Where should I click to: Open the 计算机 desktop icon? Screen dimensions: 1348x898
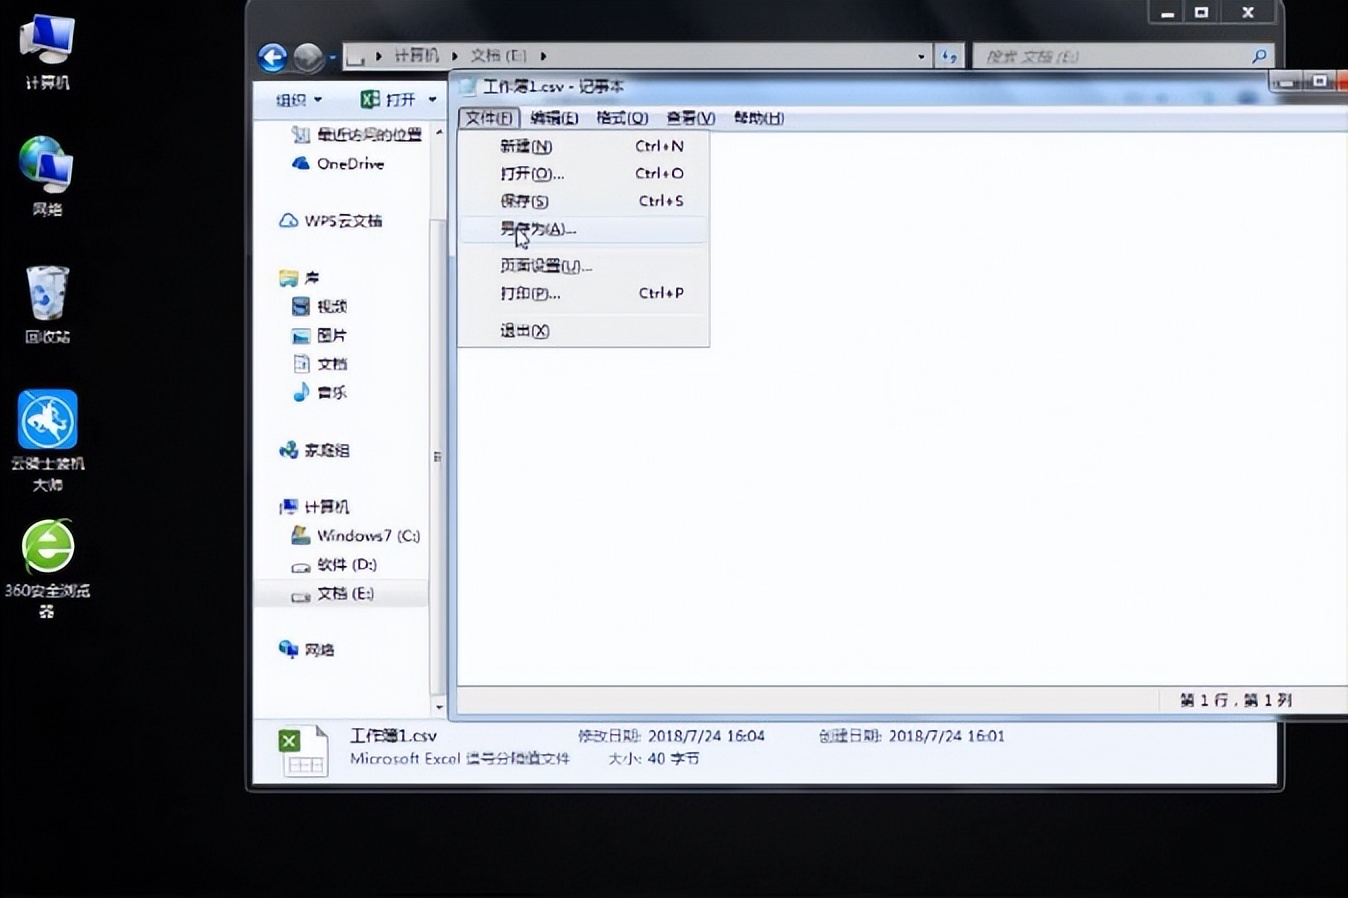pyautogui.click(x=47, y=51)
